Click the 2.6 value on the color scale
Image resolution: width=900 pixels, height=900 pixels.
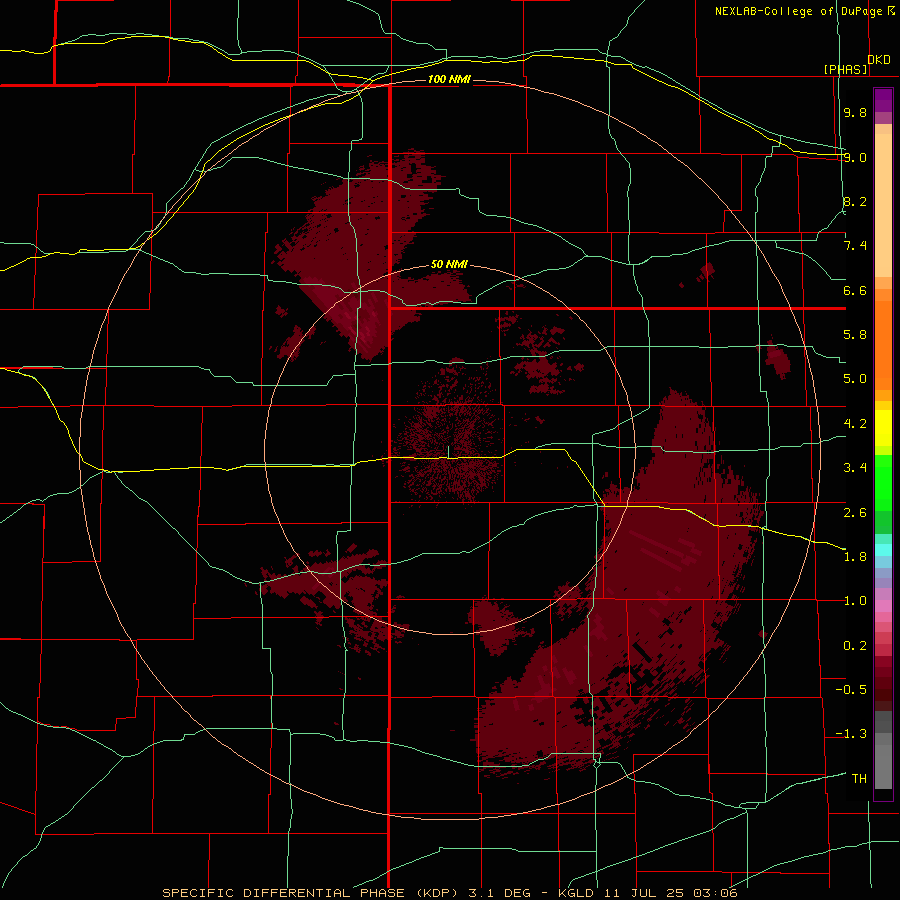point(855,513)
